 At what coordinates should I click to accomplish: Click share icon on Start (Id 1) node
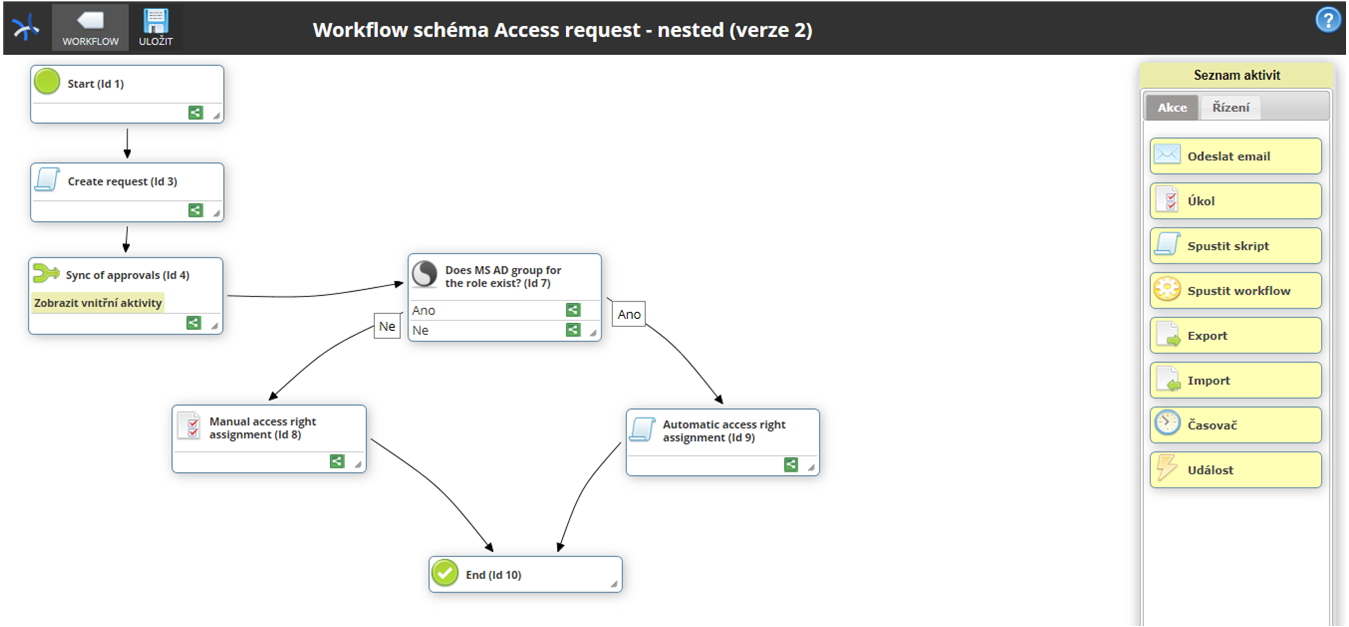click(x=196, y=113)
